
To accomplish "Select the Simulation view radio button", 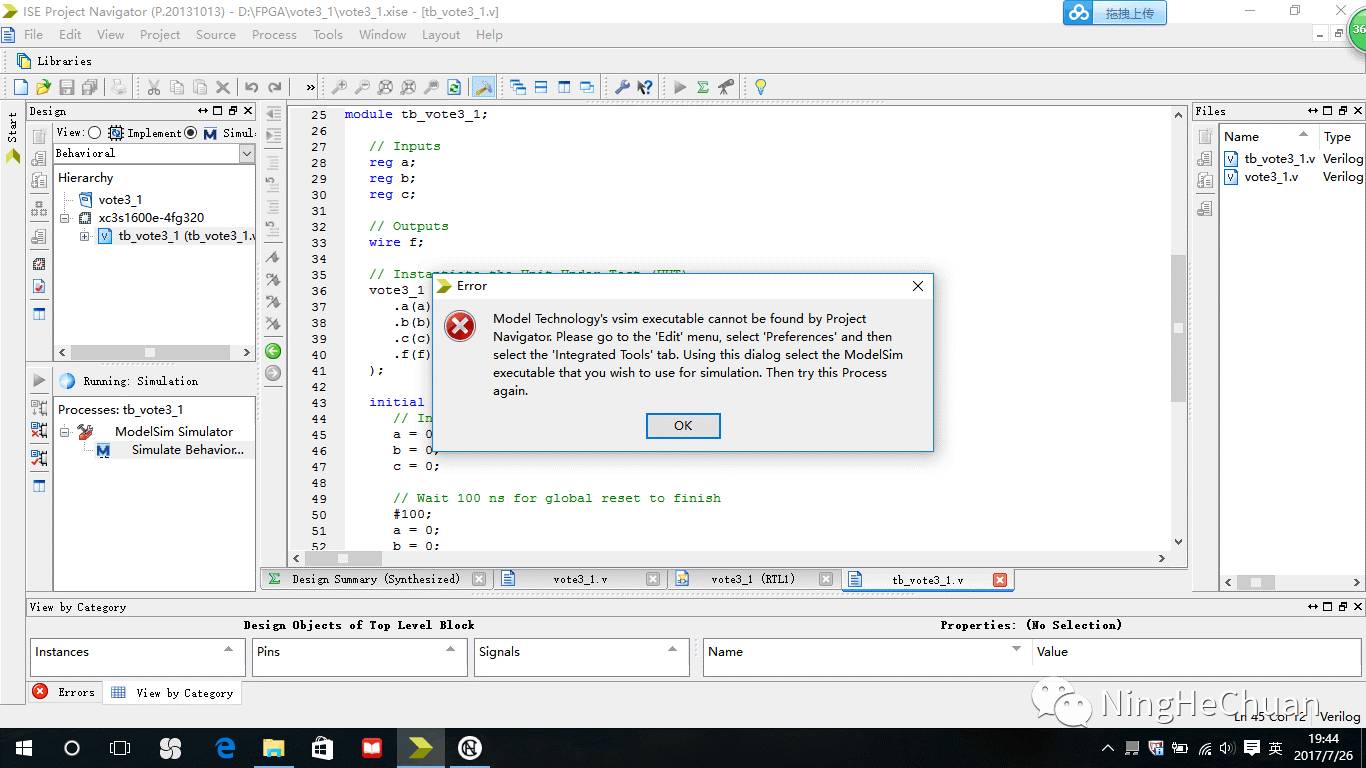I will click(x=191, y=133).
